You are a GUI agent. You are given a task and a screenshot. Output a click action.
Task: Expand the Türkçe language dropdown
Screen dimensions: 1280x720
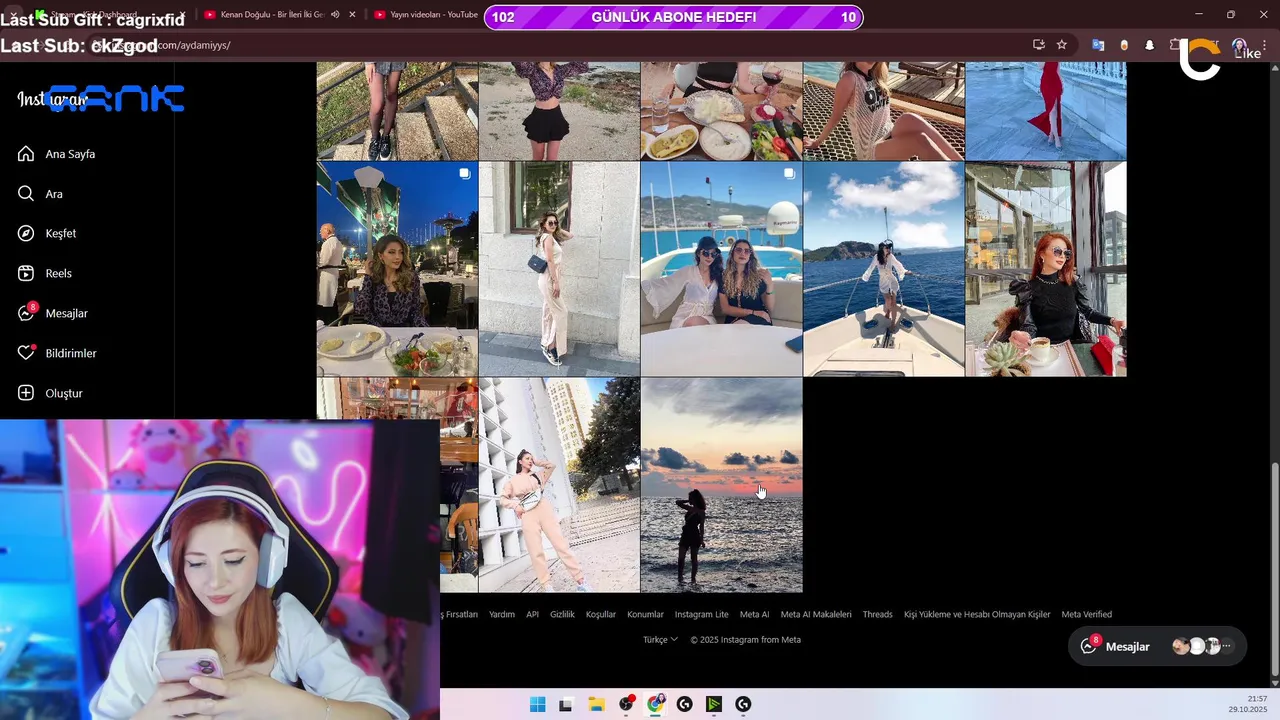point(660,640)
